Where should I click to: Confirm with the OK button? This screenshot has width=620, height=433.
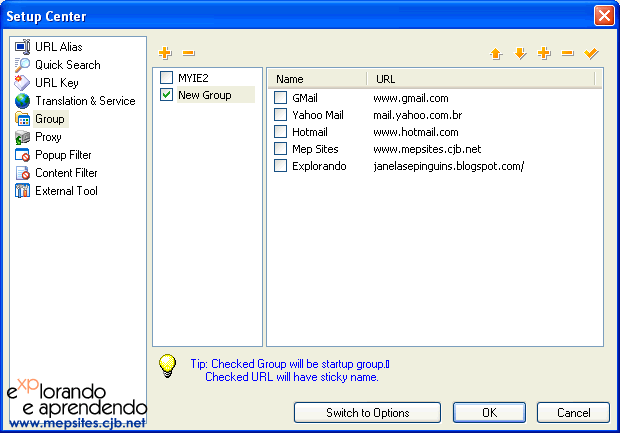point(490,412)
